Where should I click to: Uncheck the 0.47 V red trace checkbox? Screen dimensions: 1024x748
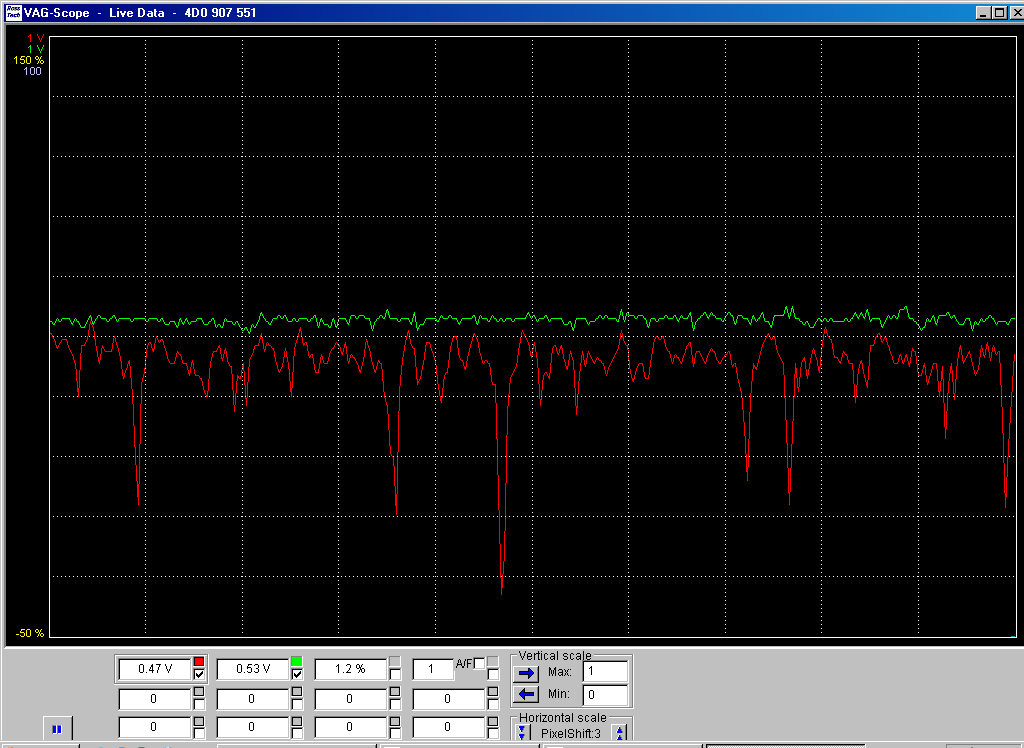pyautogui.click(x=199, y=675)
